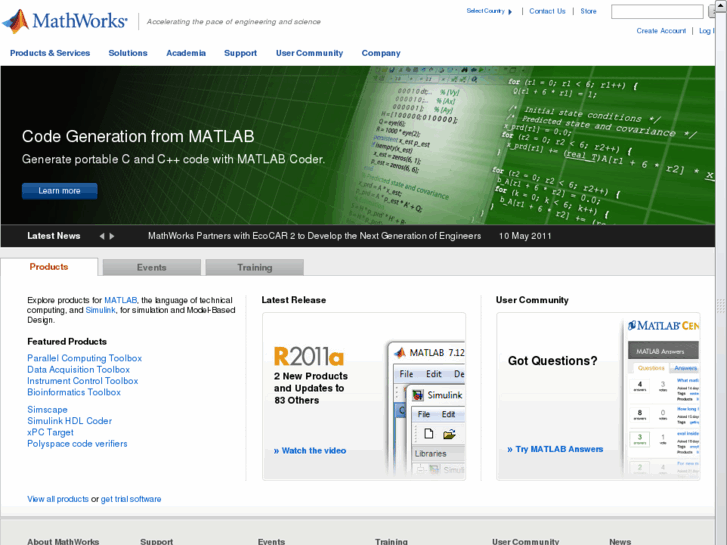
Task: Click 'Got Questions?' heading
Action: tap(553, 361)
